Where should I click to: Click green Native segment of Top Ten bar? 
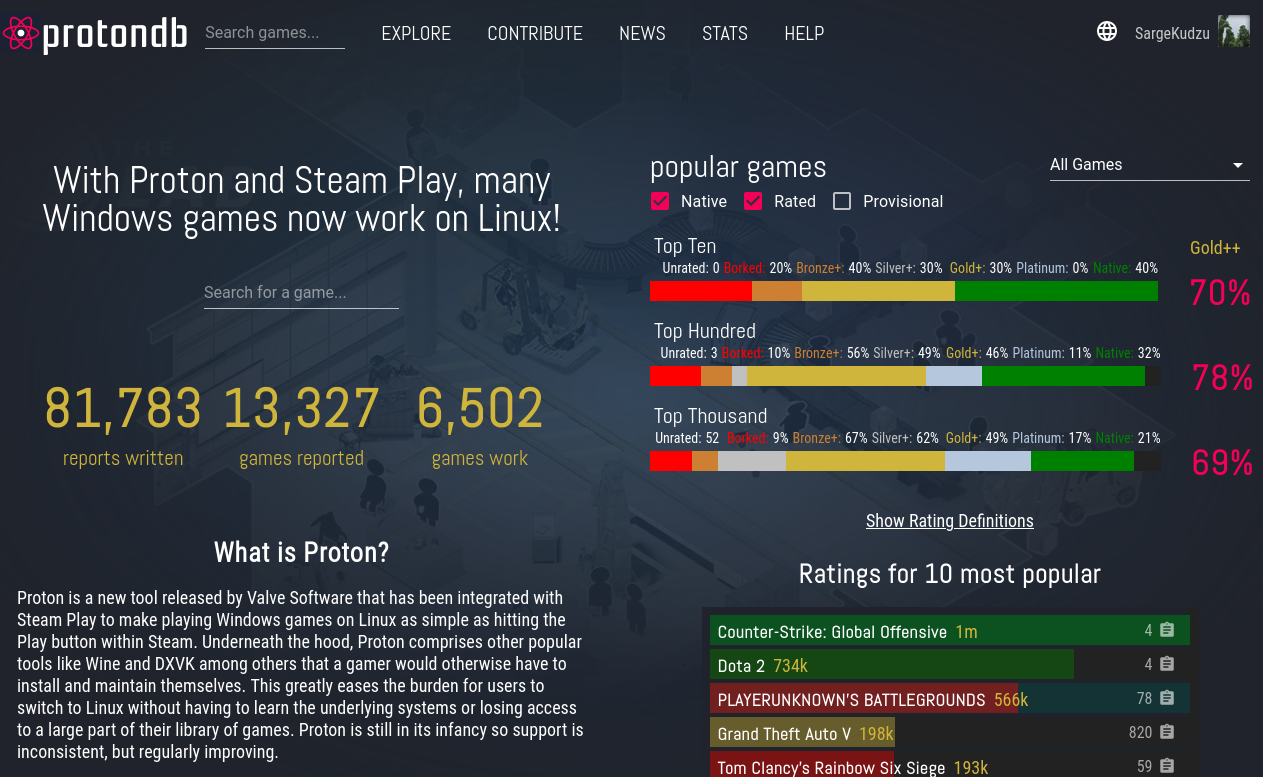pyautogui.click(x=1056, y=291)
